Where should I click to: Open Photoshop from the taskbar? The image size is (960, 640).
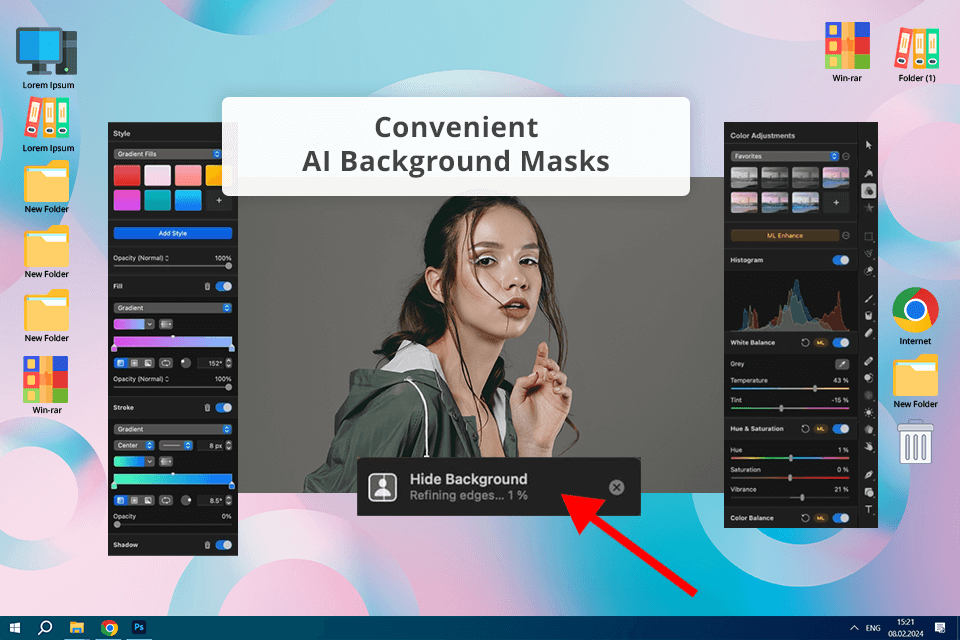click(x=139, y=628)
